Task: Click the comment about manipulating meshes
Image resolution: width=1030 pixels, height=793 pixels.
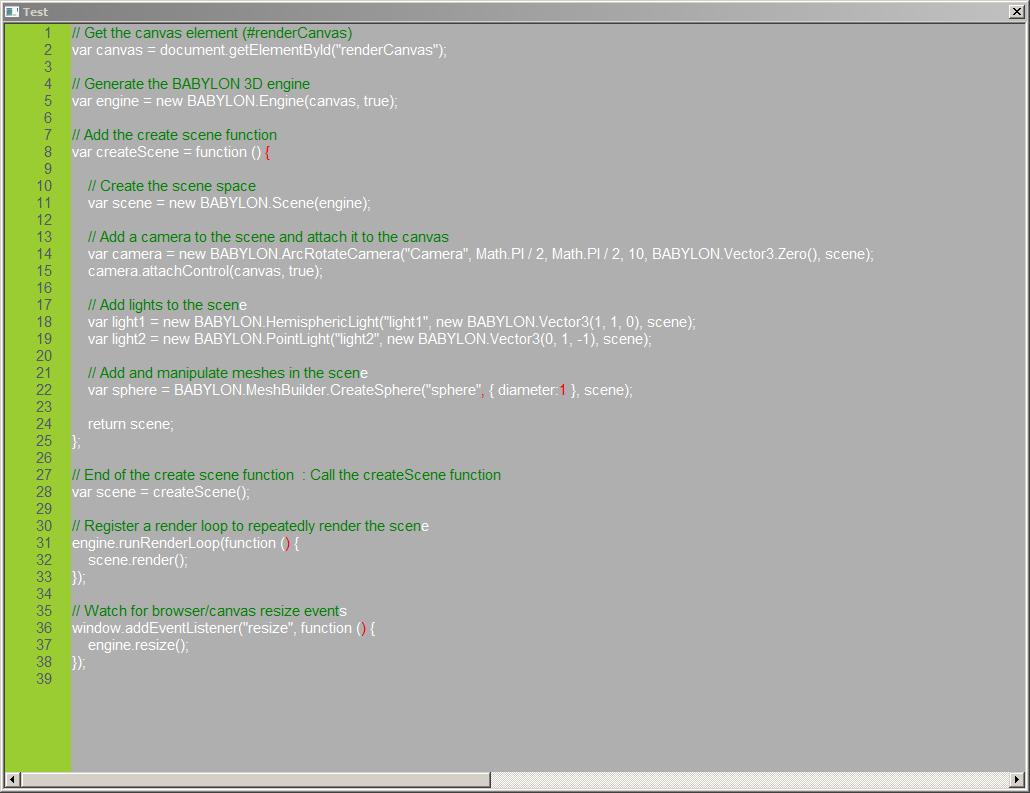Action: 228,373
